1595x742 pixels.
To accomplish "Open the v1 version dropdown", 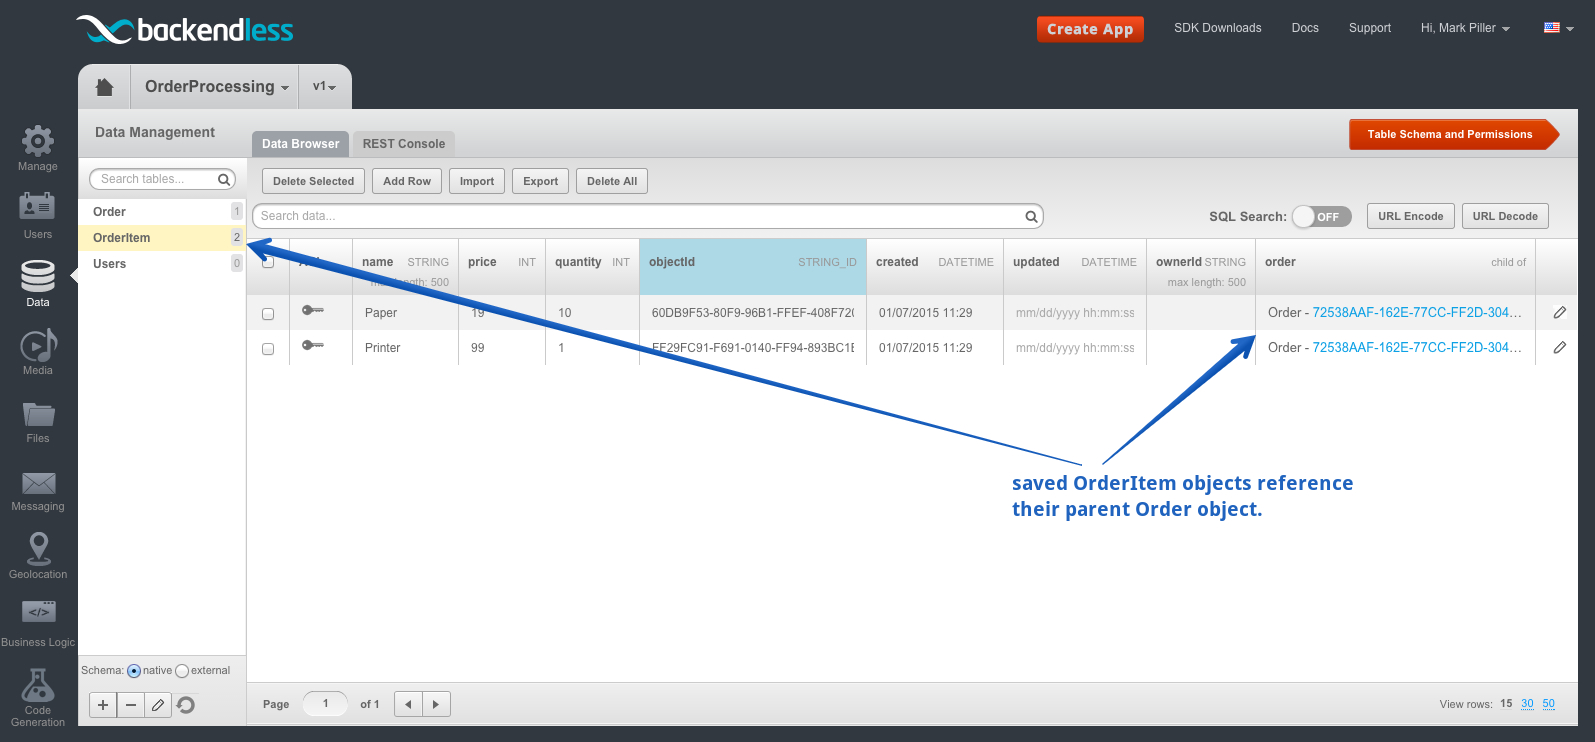I will point(324,87).
